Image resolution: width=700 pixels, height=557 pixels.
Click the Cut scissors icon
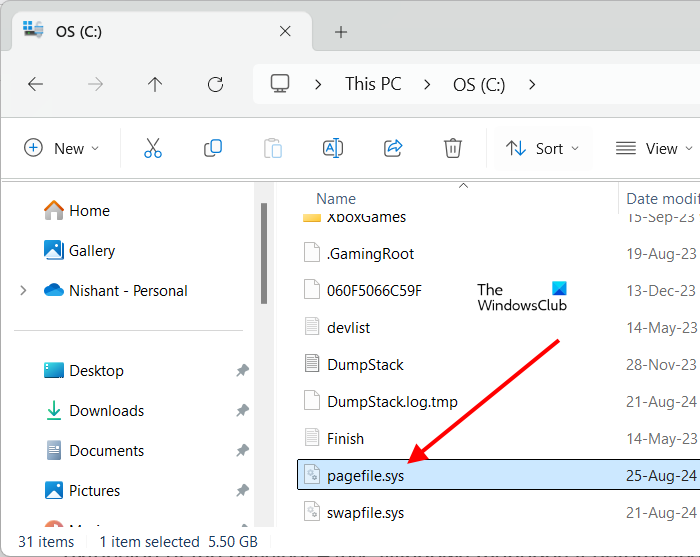(153, 148)
